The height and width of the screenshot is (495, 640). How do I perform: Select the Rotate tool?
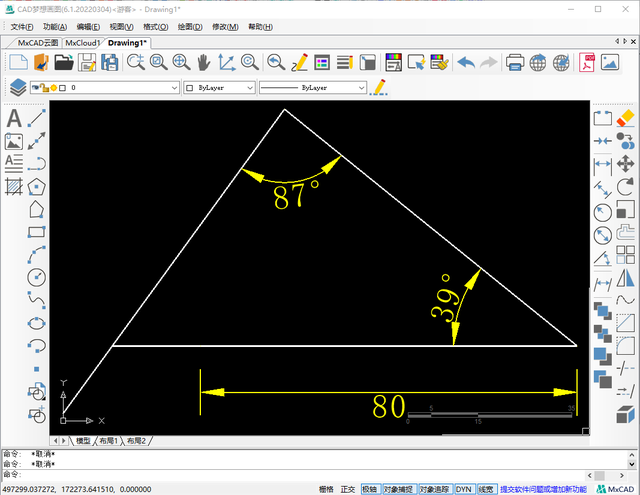(x=625, y=187)
